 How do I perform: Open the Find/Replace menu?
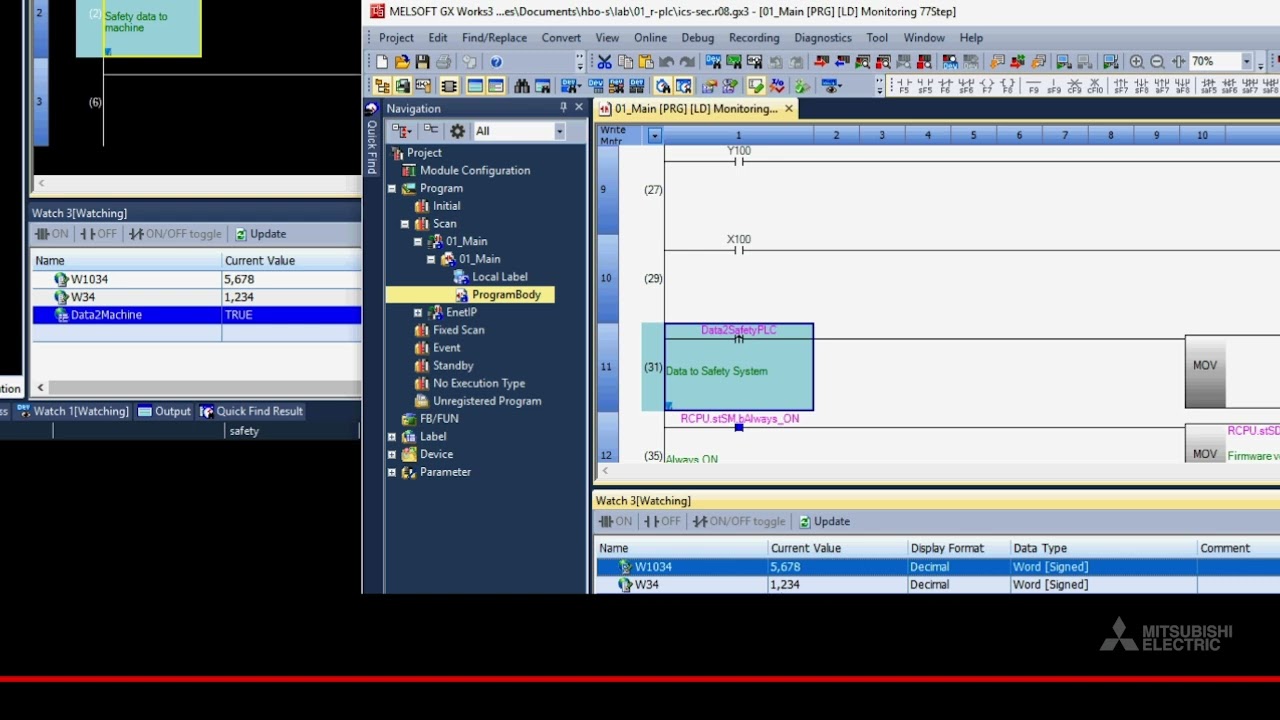coord(494,38)
